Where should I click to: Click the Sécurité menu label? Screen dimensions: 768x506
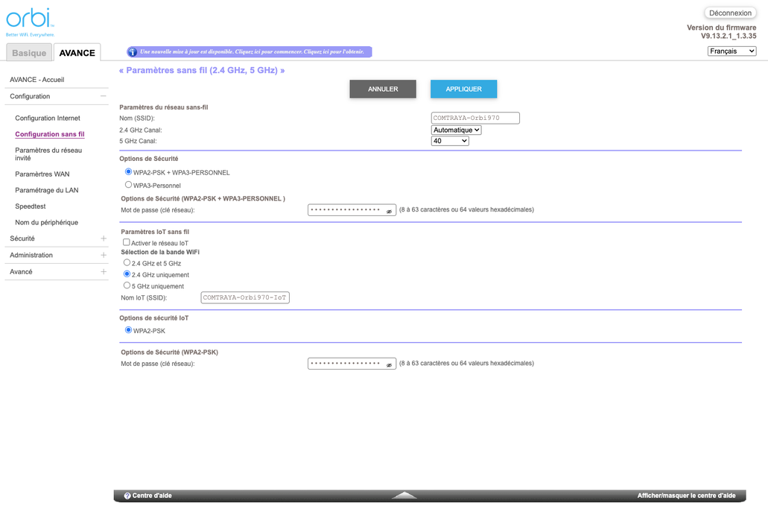pos(22,239)
